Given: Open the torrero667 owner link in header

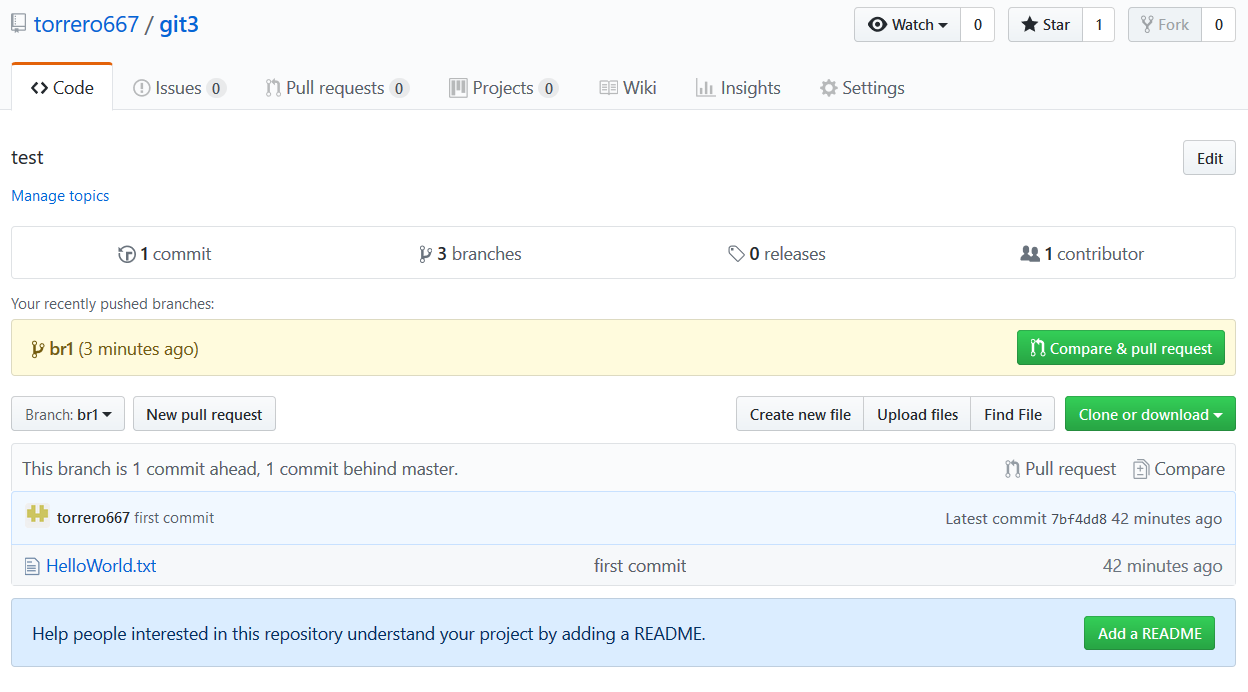Looking at the screenshot, I should coord(86,24).
